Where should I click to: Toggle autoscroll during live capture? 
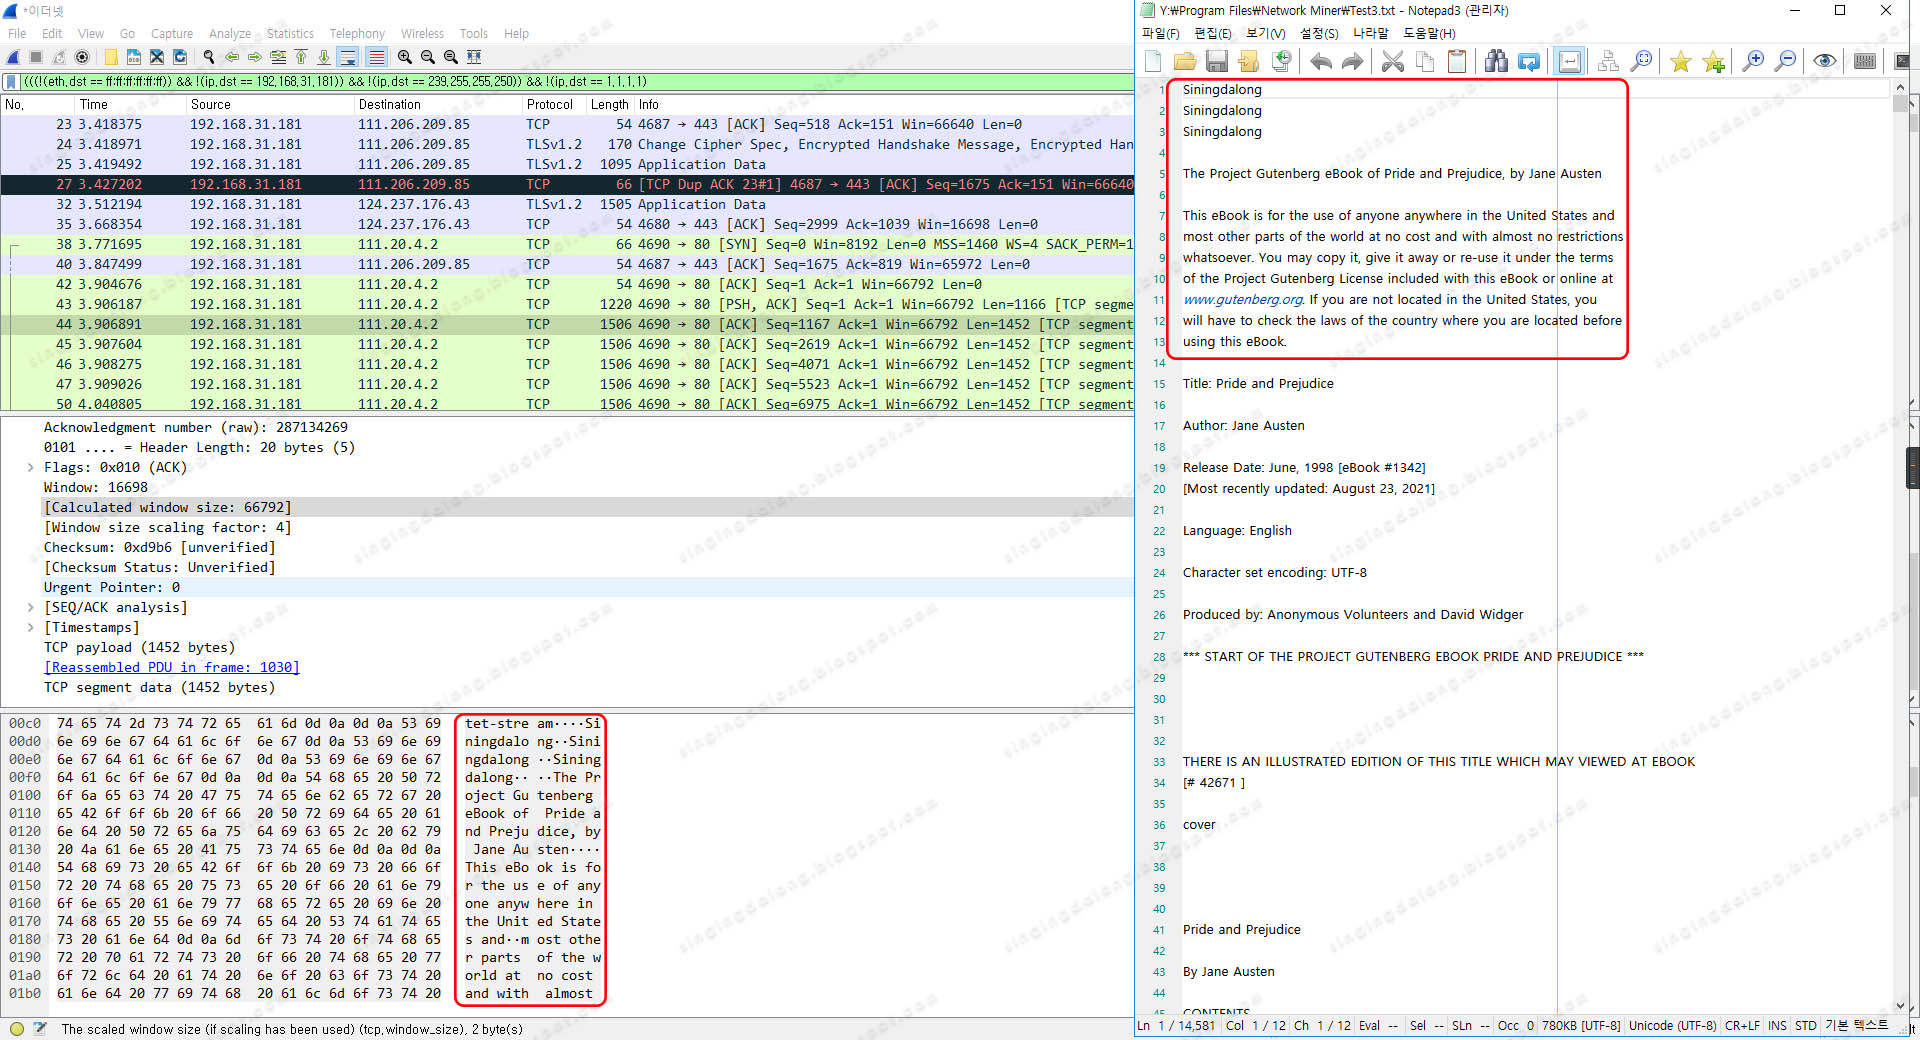(x=347, y=57)
